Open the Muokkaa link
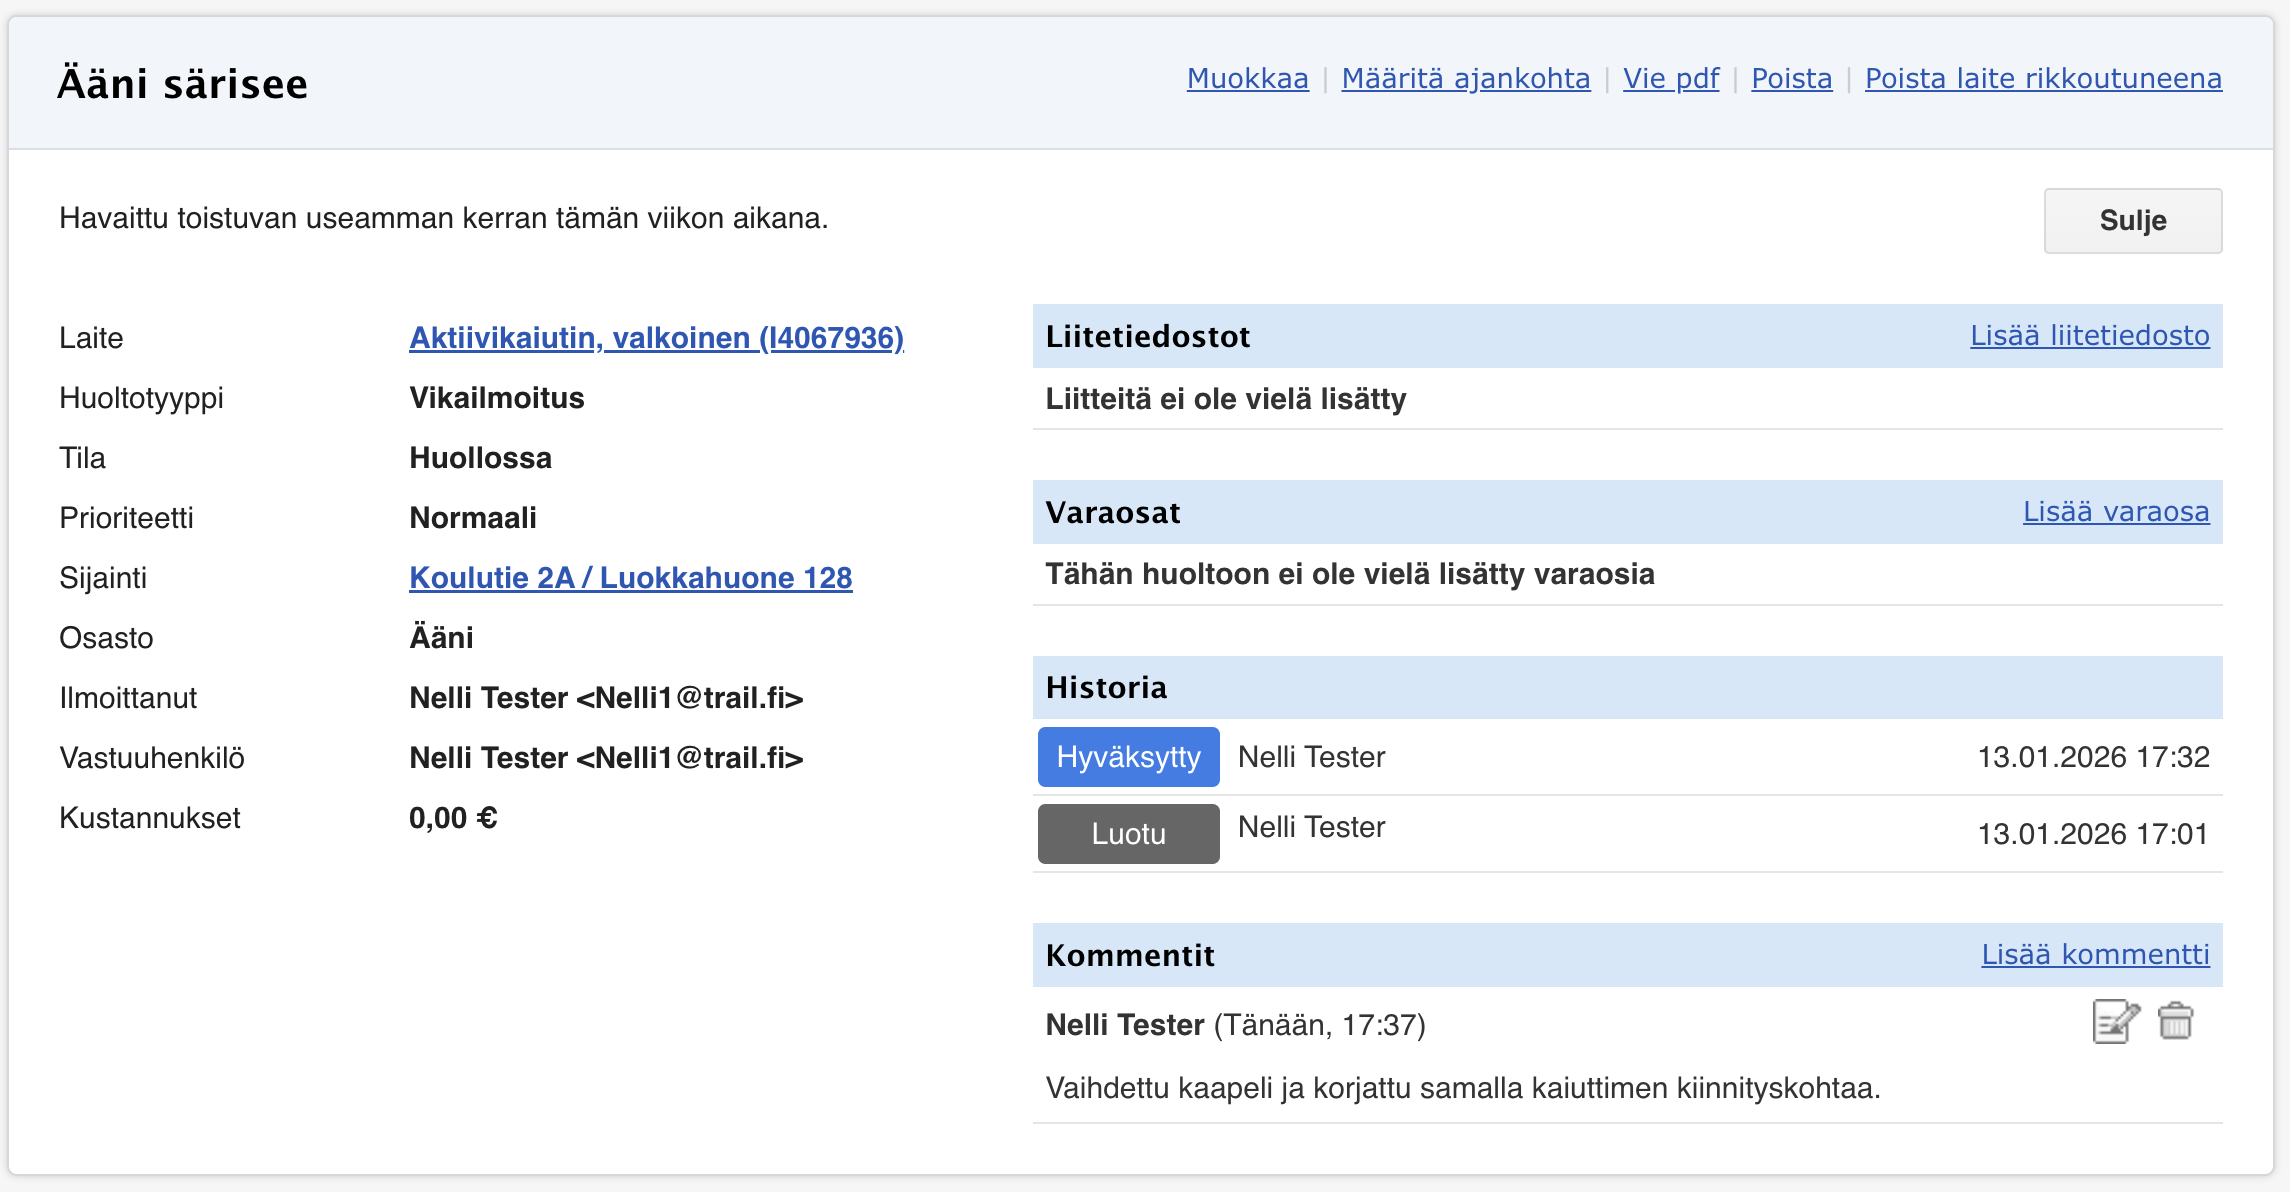 (x=1247, y=79)
